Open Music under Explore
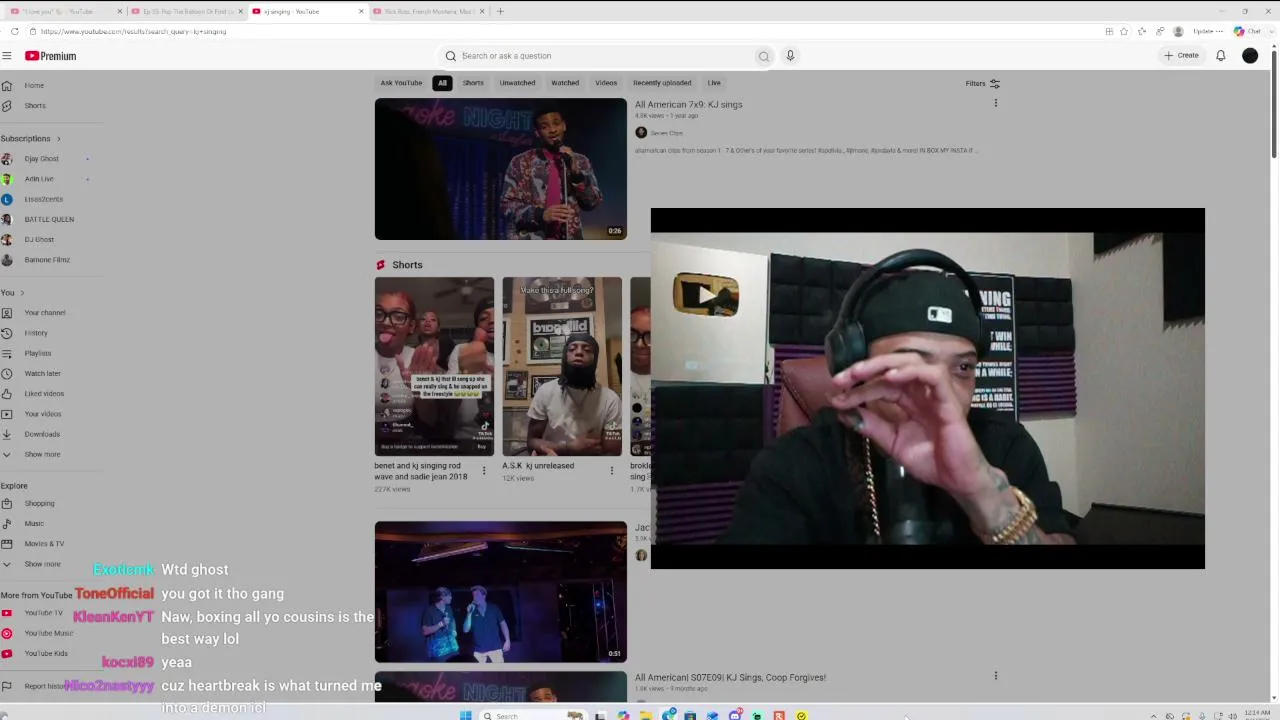The height and width of the screenshot is (720, 1280). [x=34, y=524]
